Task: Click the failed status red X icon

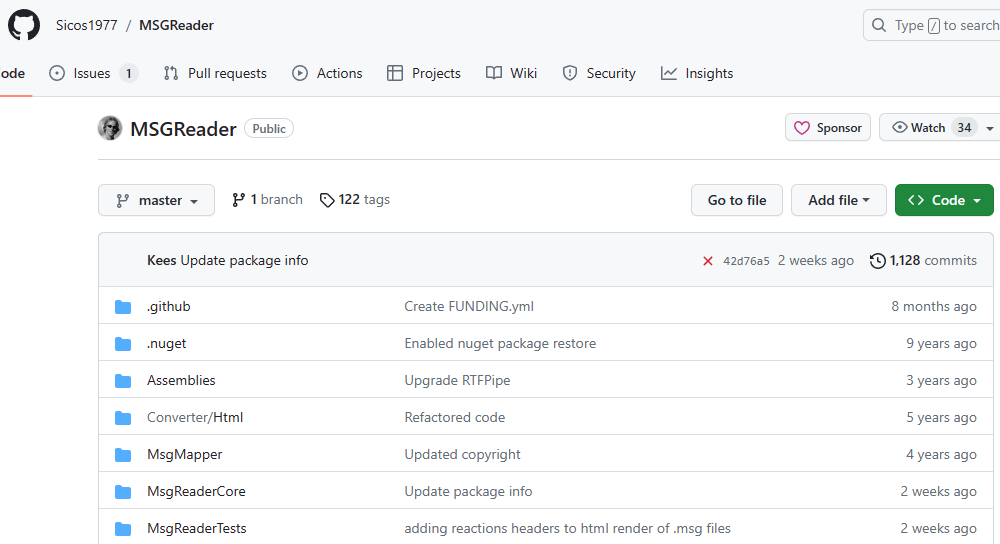Action: tap(707, 261)
